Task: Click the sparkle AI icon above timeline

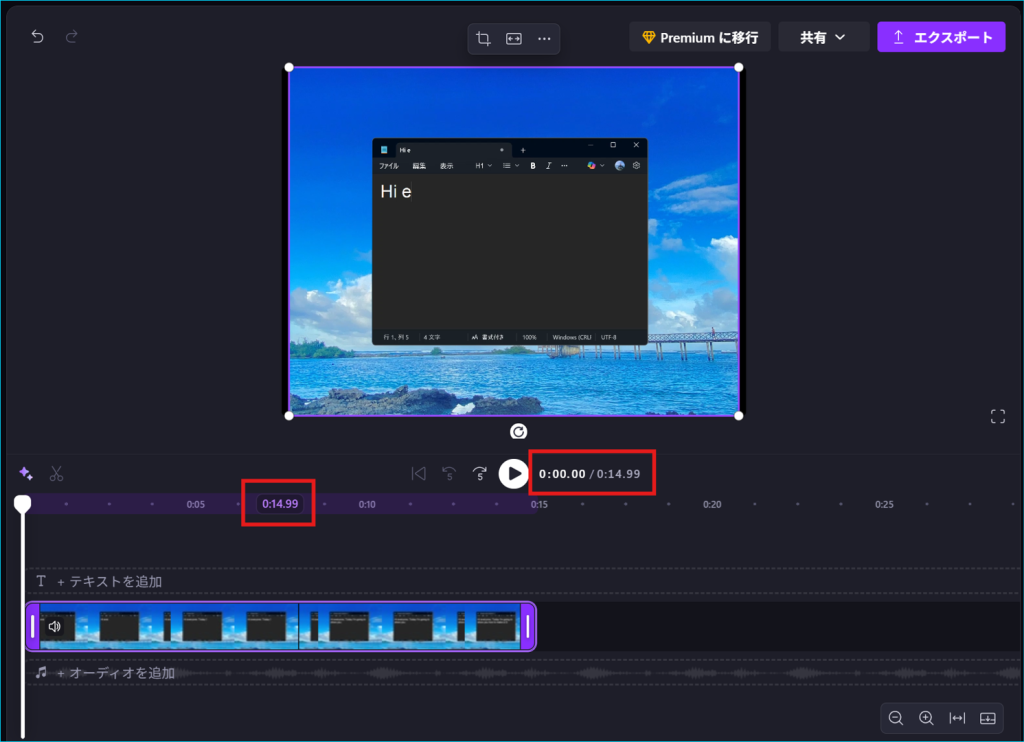Action: [x=26, y=473]
